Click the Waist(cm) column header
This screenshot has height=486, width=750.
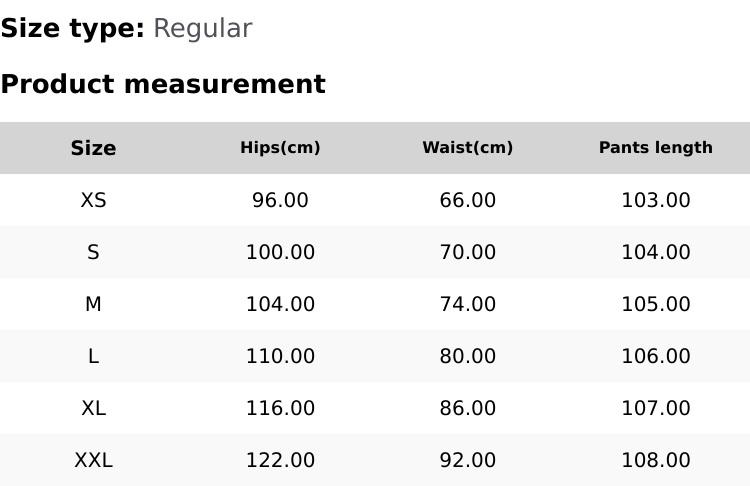click(467, 148)
